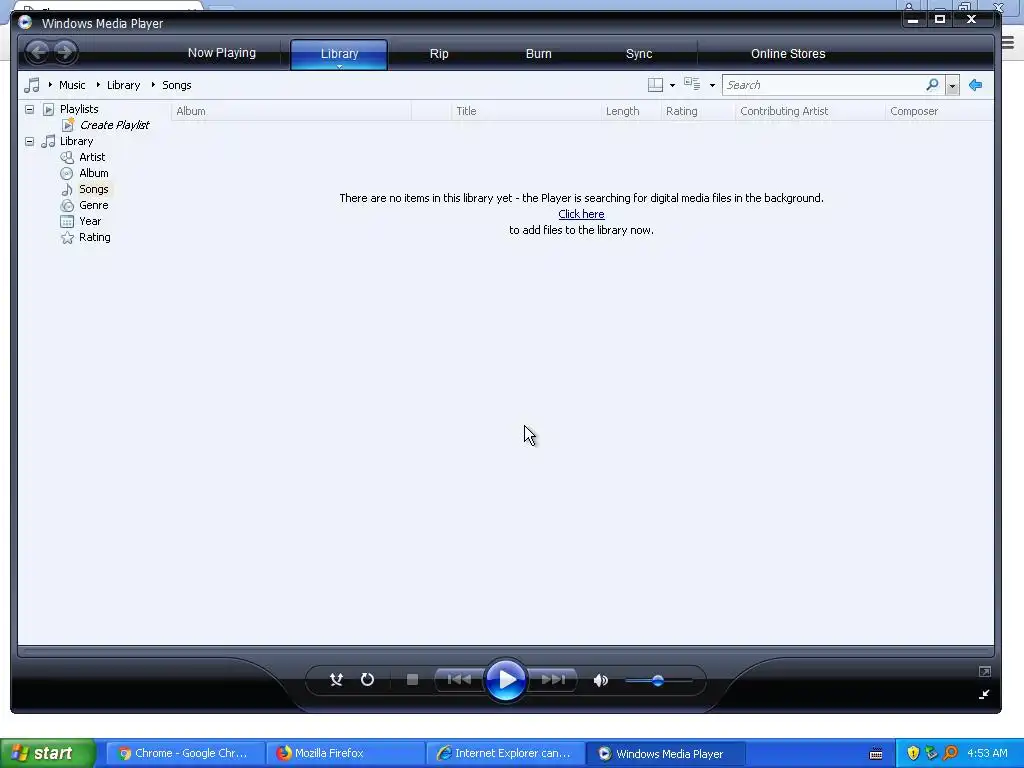Expand arrow before Songs breadcrumb
Viewport: 1024px width, 768px height.
pyautogui.click(x=153, y=85)
